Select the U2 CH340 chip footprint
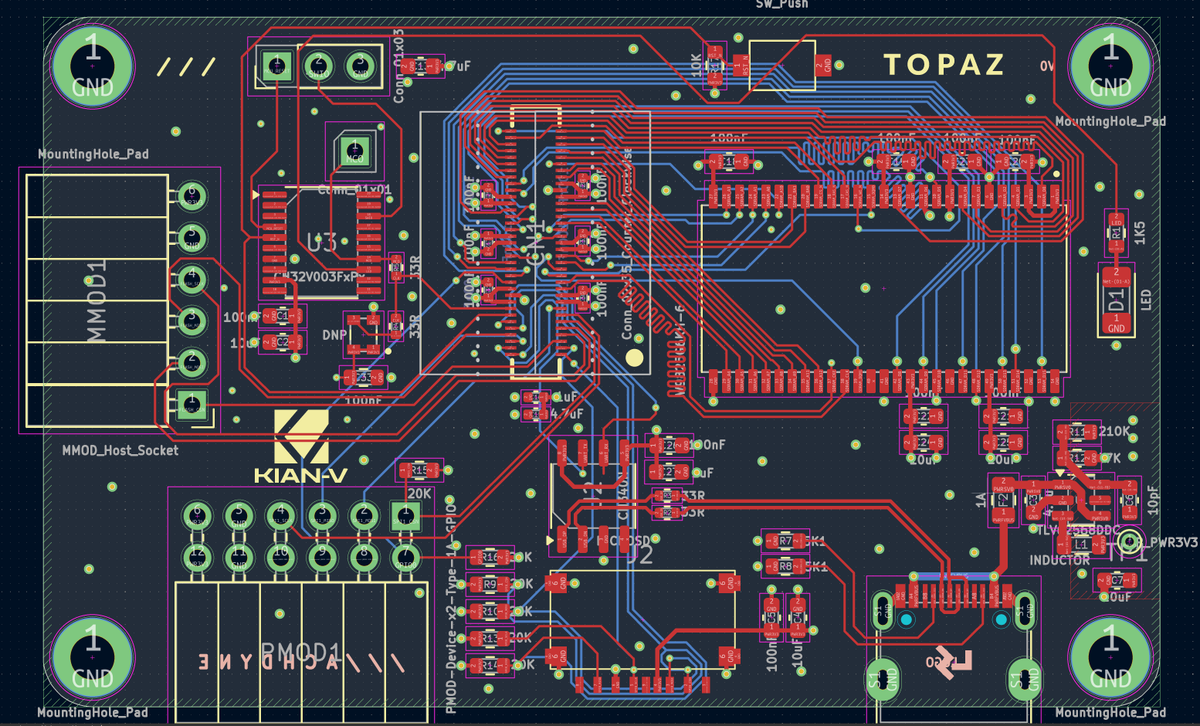 (x=591, y=495)
